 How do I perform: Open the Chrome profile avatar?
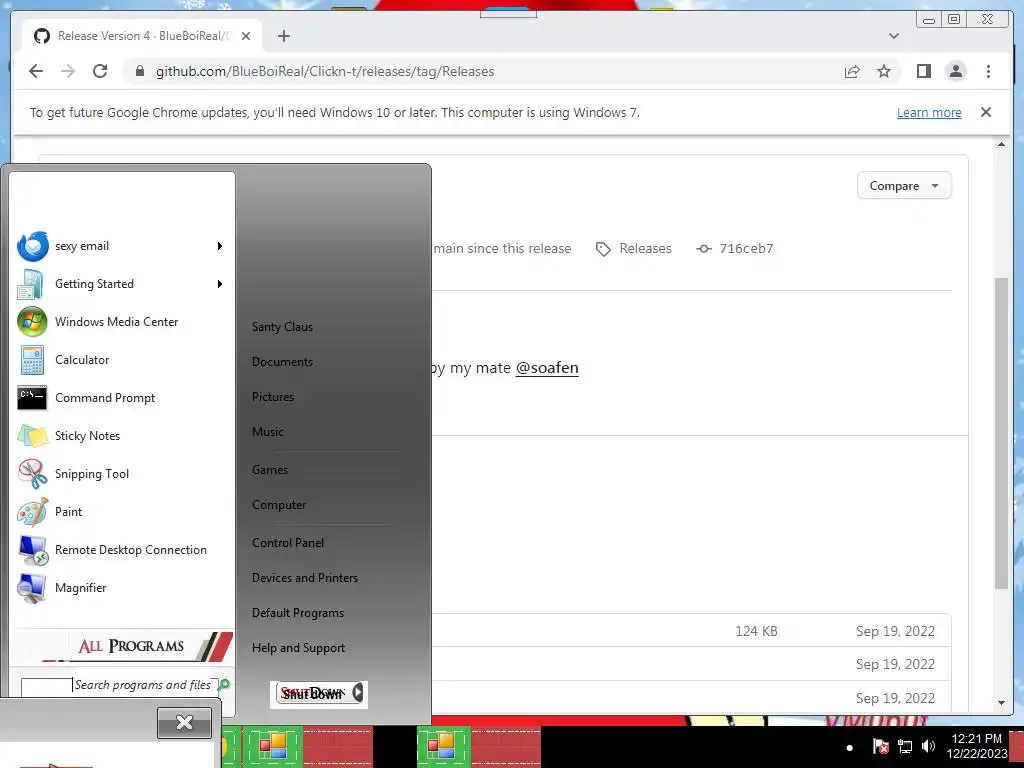point(955,71)
